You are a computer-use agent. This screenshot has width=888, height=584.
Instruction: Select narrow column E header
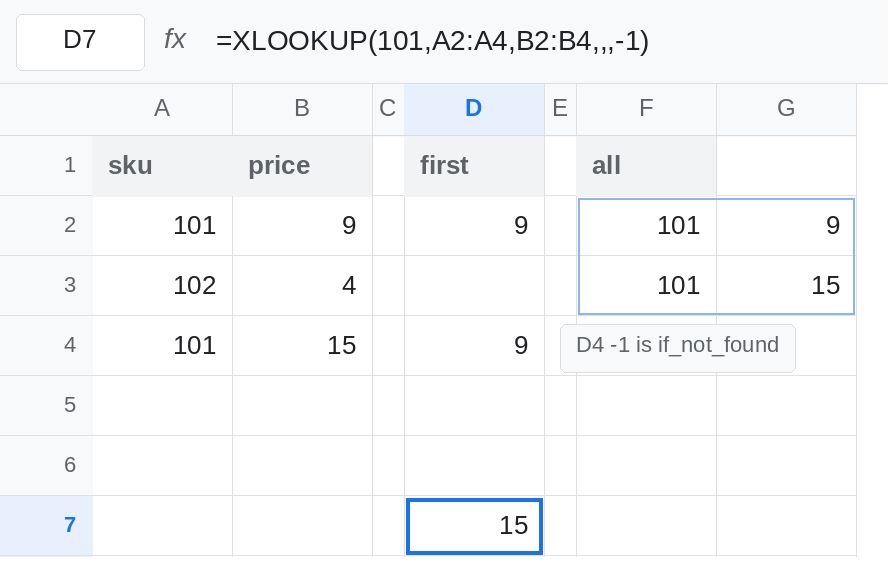(x=560, y=109)
